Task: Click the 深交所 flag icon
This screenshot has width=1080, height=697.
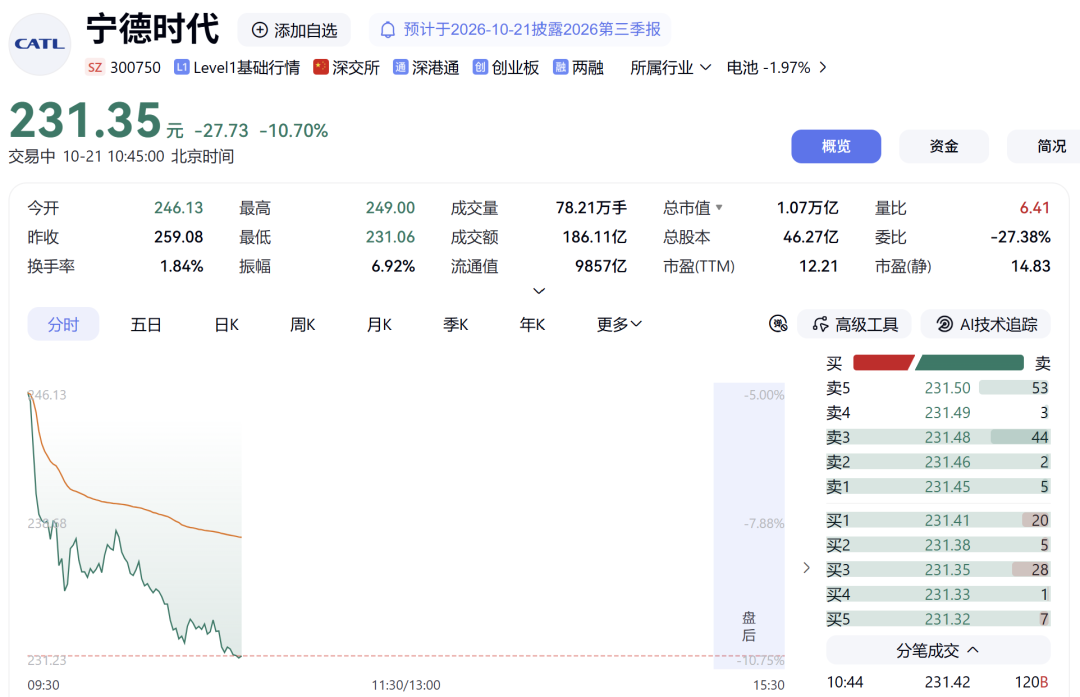Action: [320, 67]
